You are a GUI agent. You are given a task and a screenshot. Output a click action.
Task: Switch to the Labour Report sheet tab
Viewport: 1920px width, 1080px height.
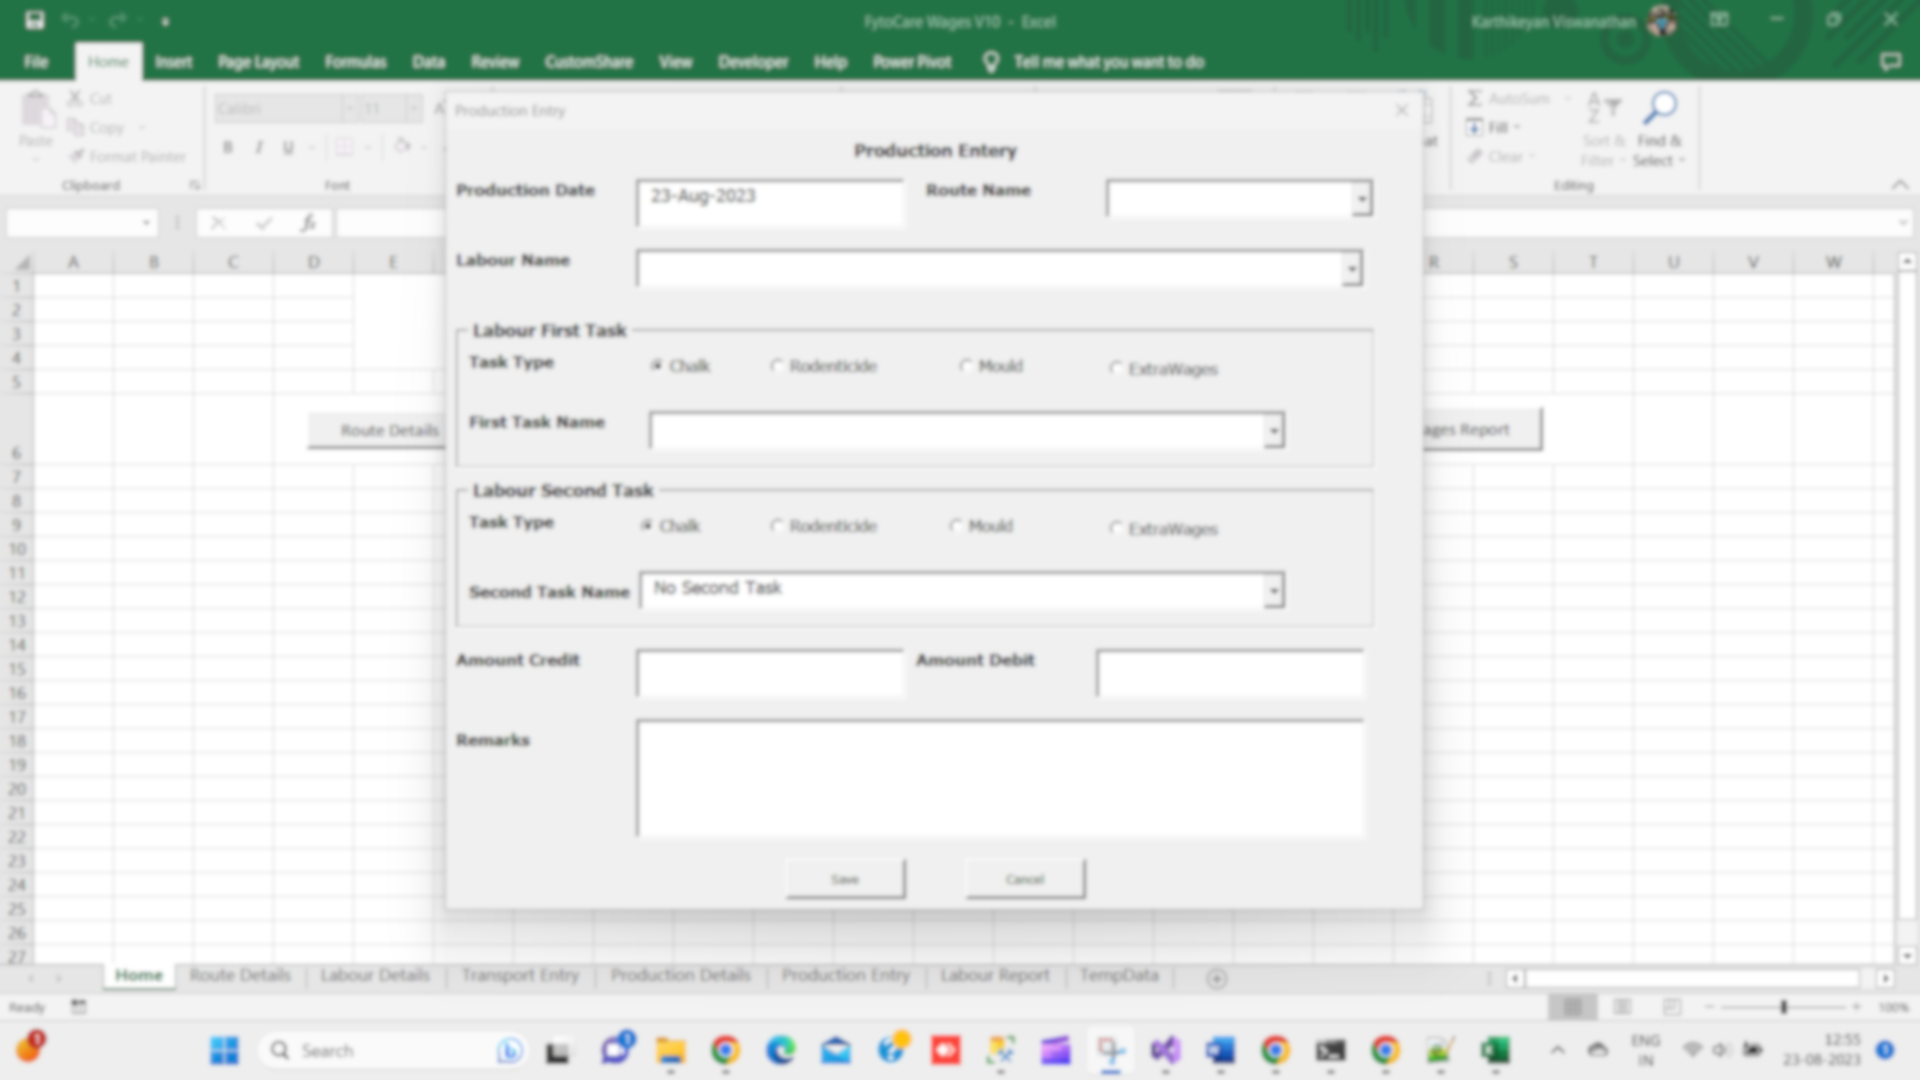(994, 975)
